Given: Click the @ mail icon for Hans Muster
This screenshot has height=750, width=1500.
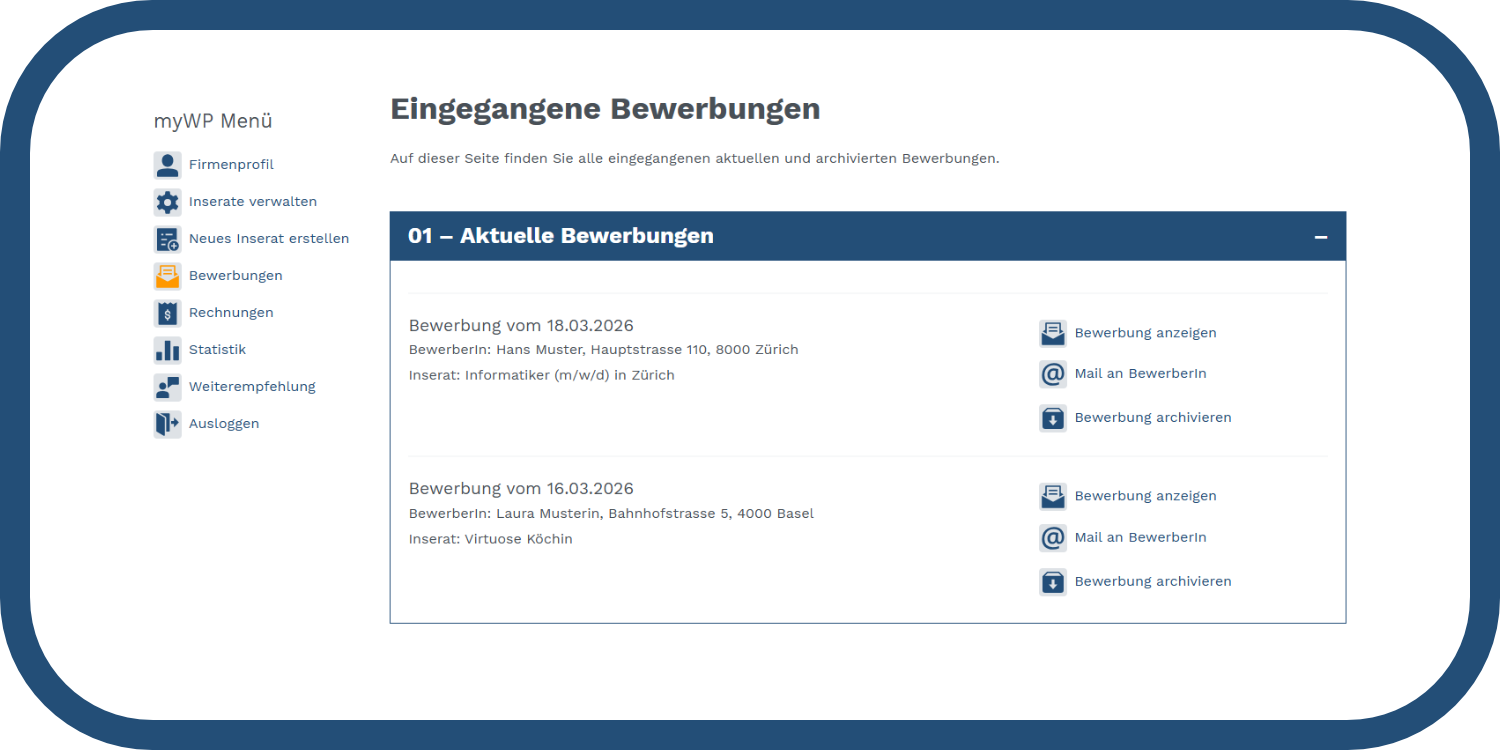Looking at the screenshot, I should click(1053, 374).
